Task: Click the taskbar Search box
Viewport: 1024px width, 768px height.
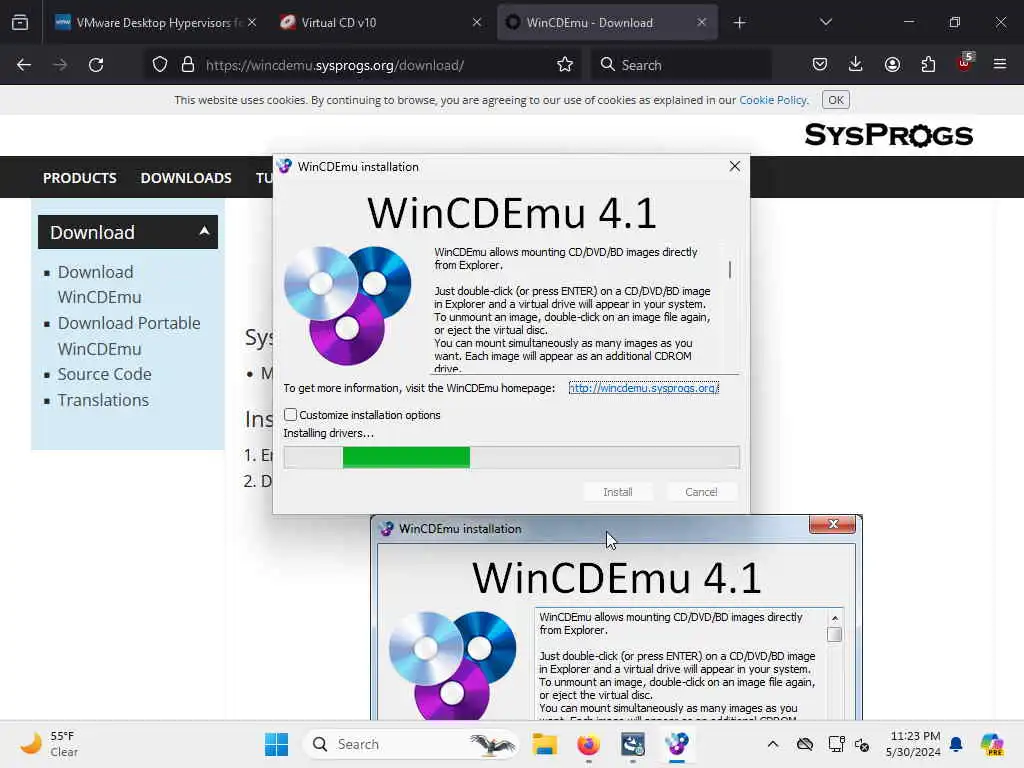Action: coord(411,744)
